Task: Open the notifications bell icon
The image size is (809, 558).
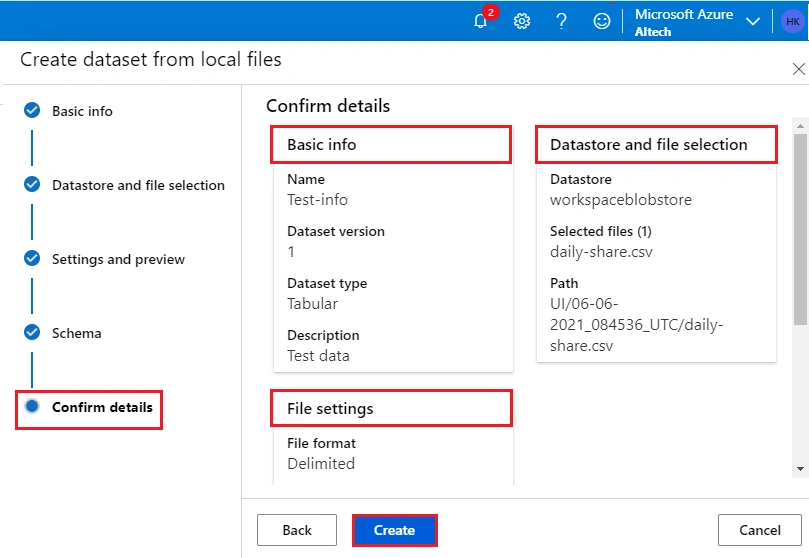Action: pyautogui.click(x=480, y=21)
